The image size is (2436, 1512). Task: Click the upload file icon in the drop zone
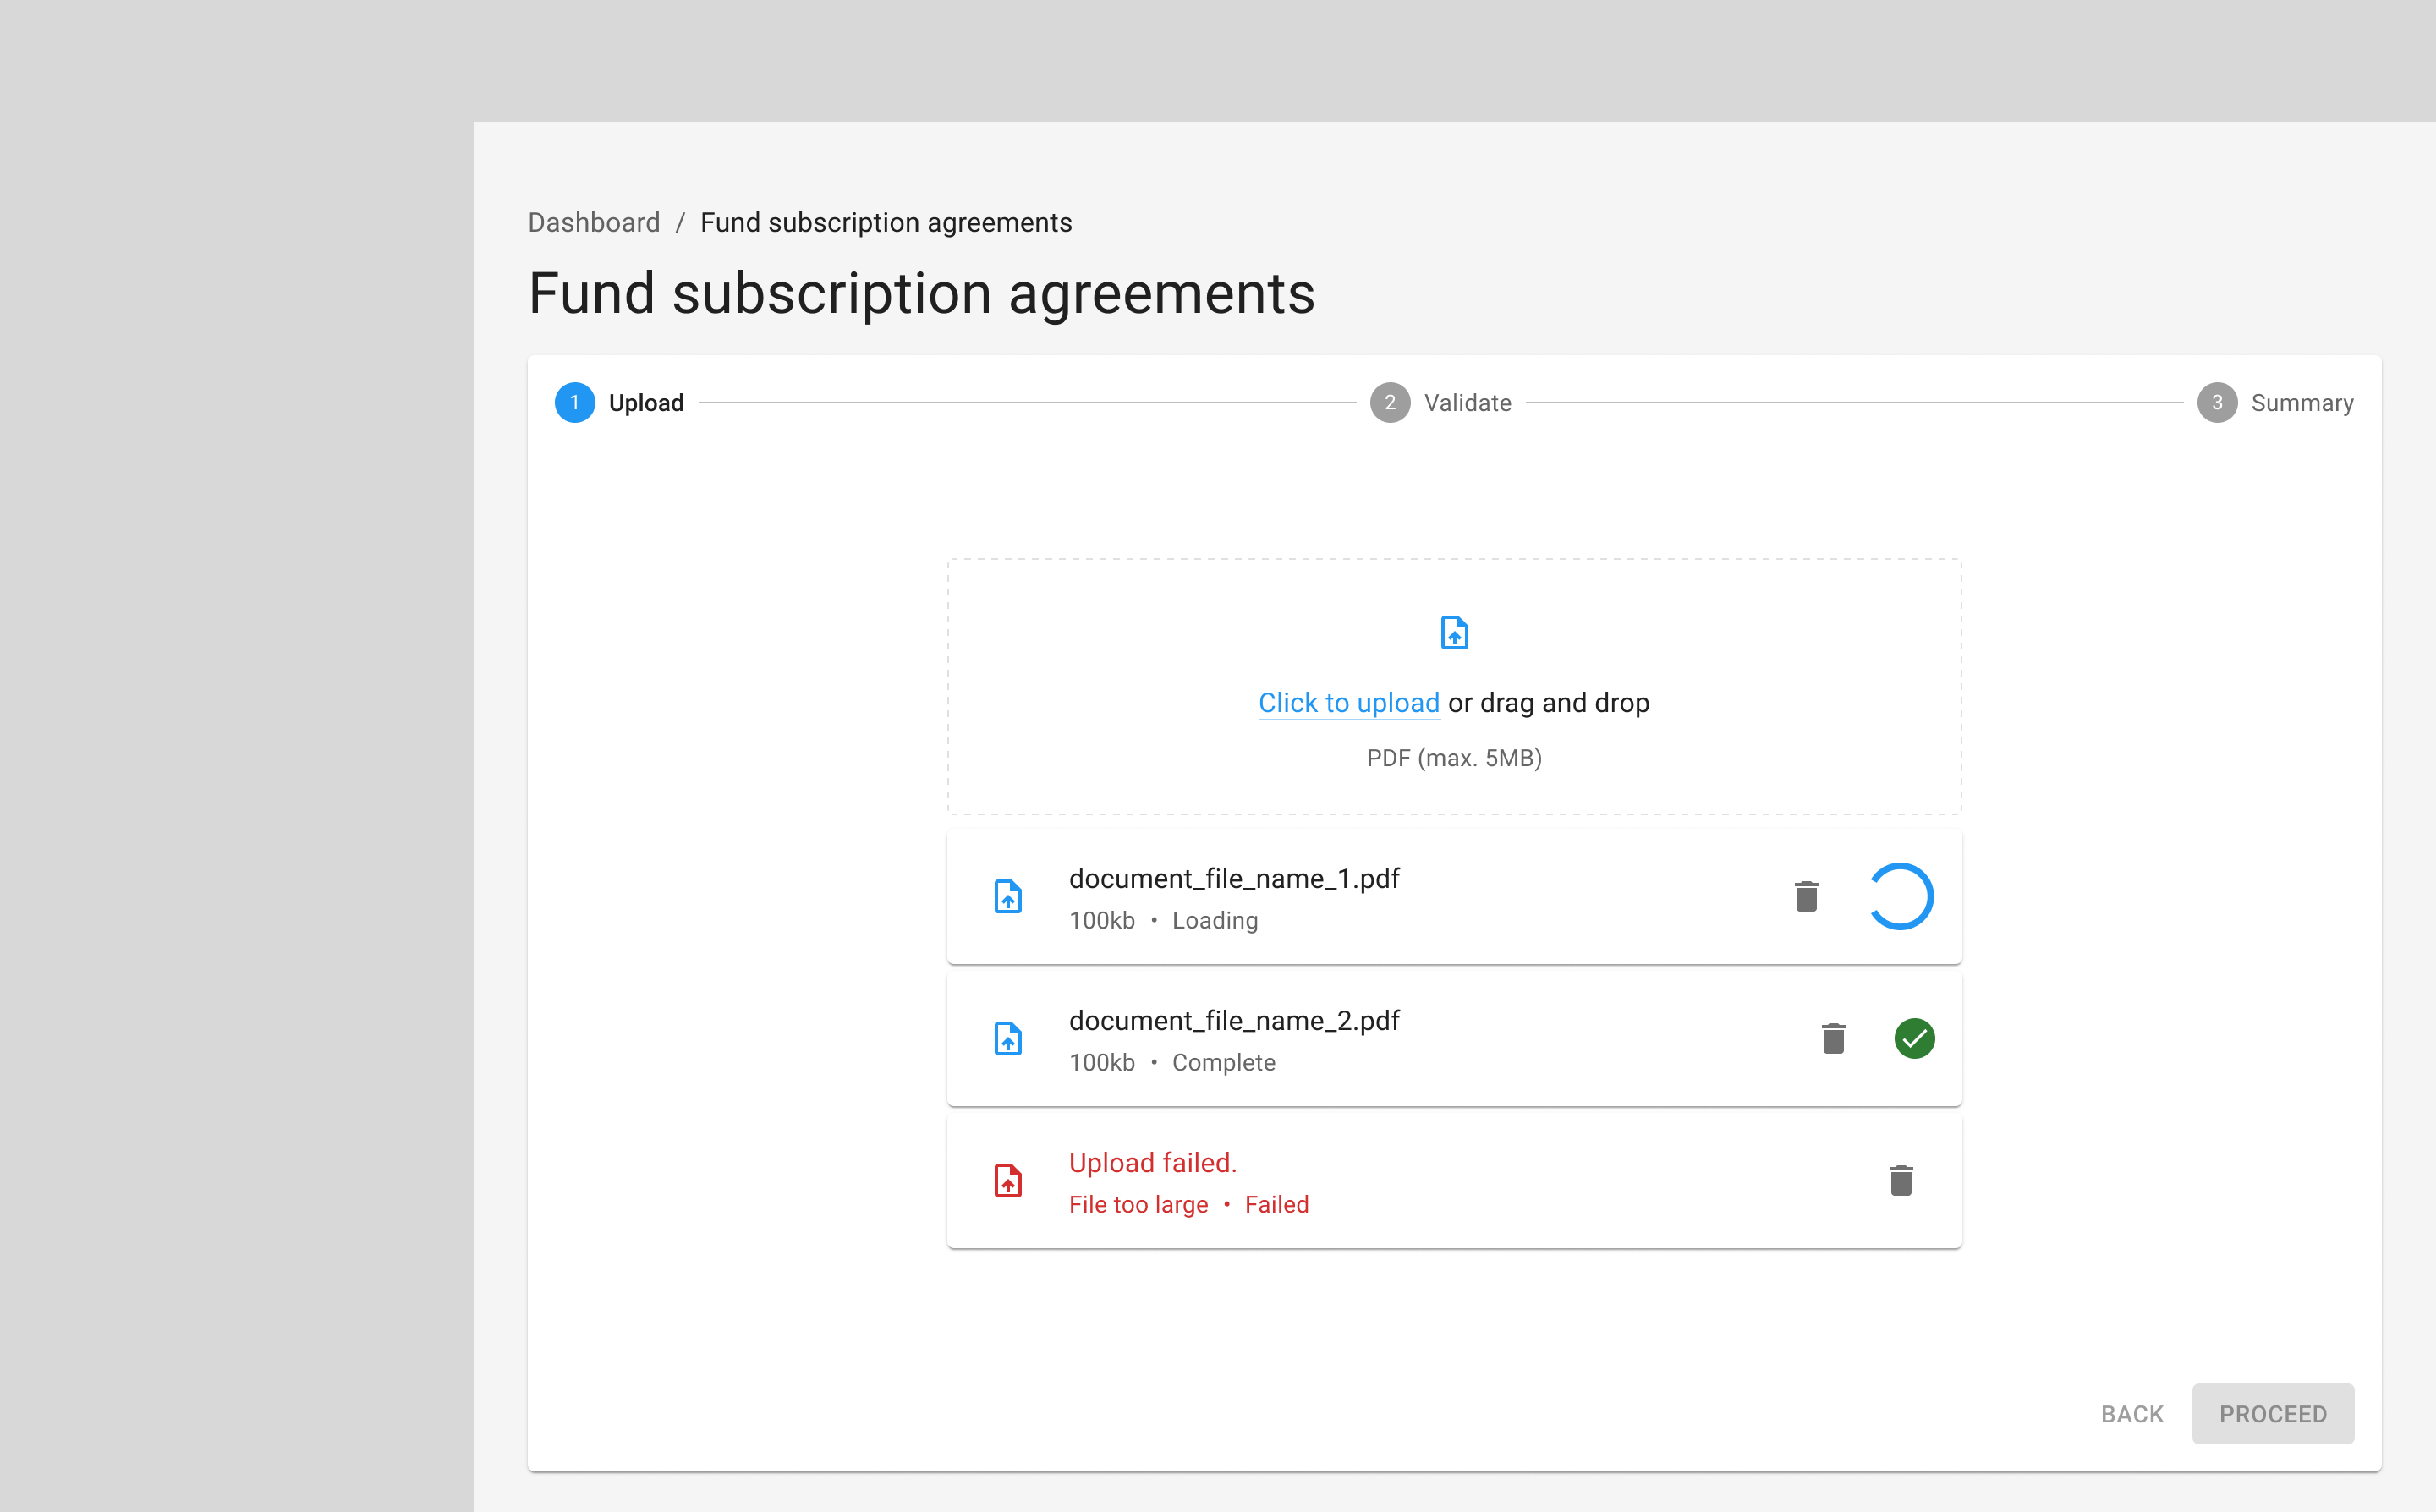click(1454, 633)
